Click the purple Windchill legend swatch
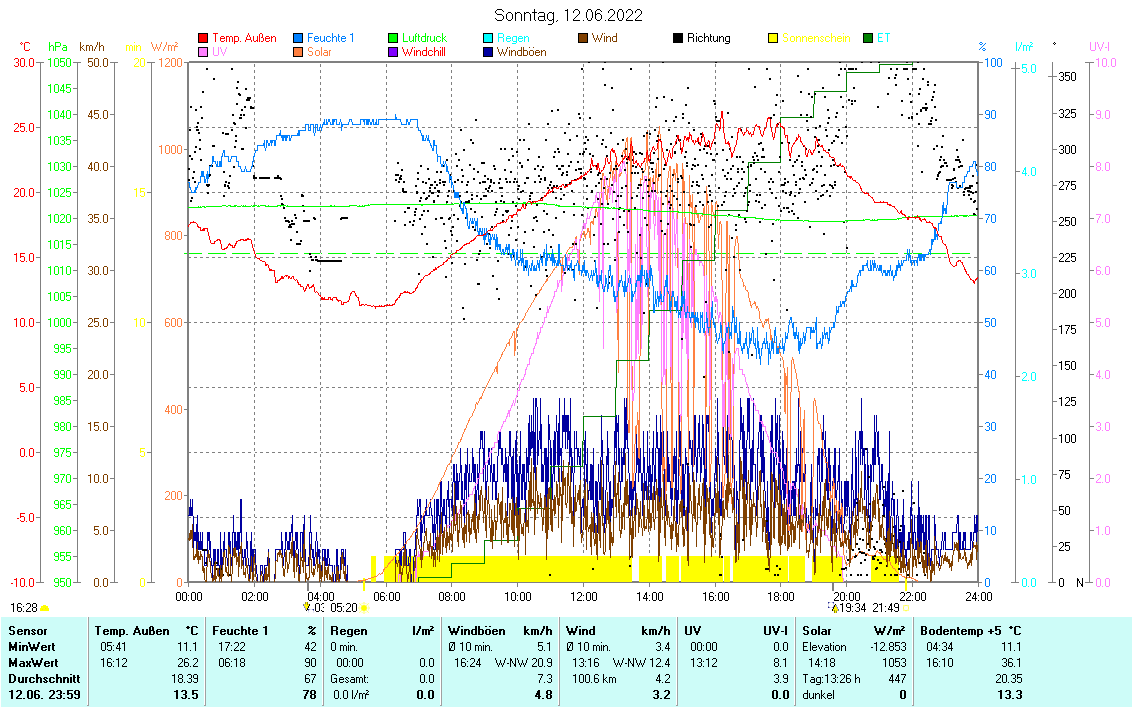 coord(393,52)
